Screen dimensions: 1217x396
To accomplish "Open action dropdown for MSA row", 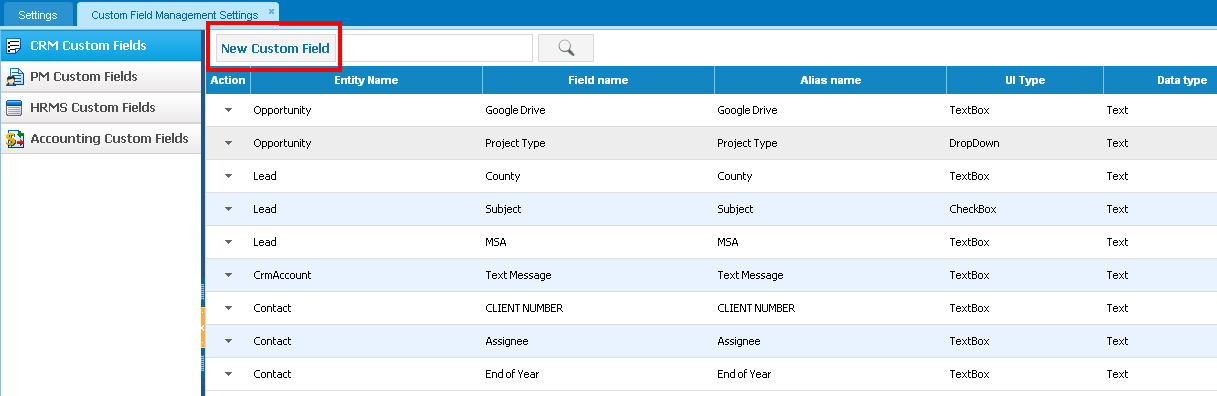I will pos(228,242).
